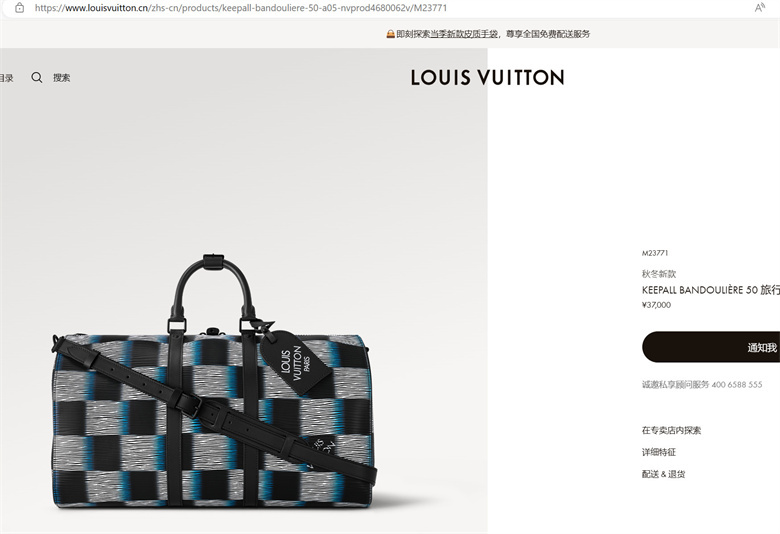The image size is (780, 534).
Task: Click the site security lock icon
Action: pyautogui.click(x=19, y=8)
